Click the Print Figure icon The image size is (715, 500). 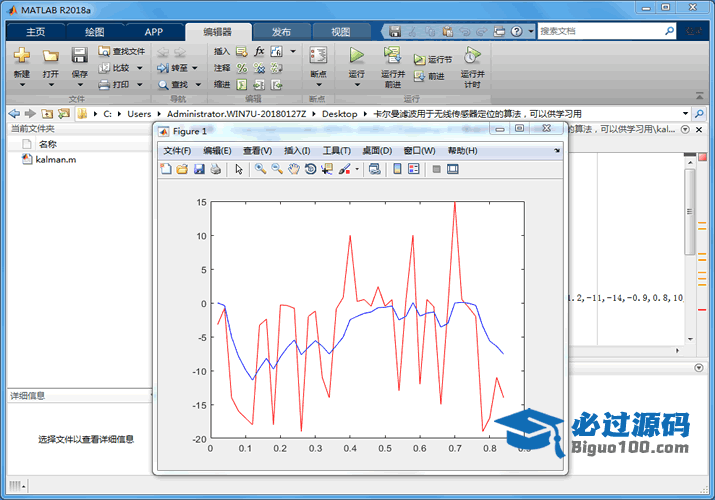(x=215, y=170)
